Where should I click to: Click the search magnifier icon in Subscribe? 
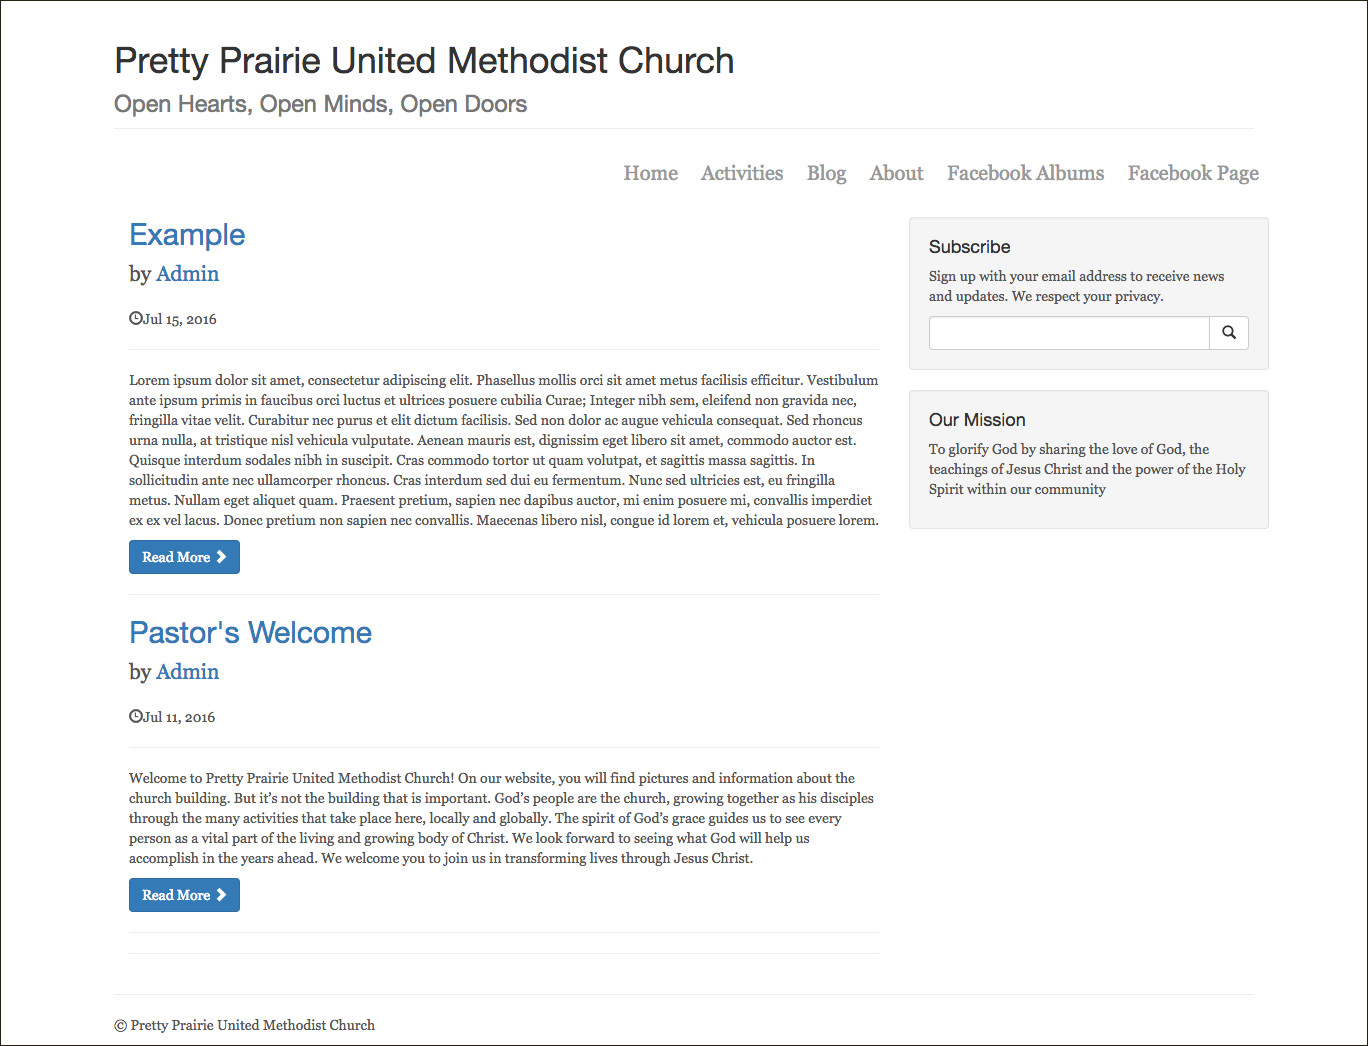pyautogui.click(x=1229, y=333)
